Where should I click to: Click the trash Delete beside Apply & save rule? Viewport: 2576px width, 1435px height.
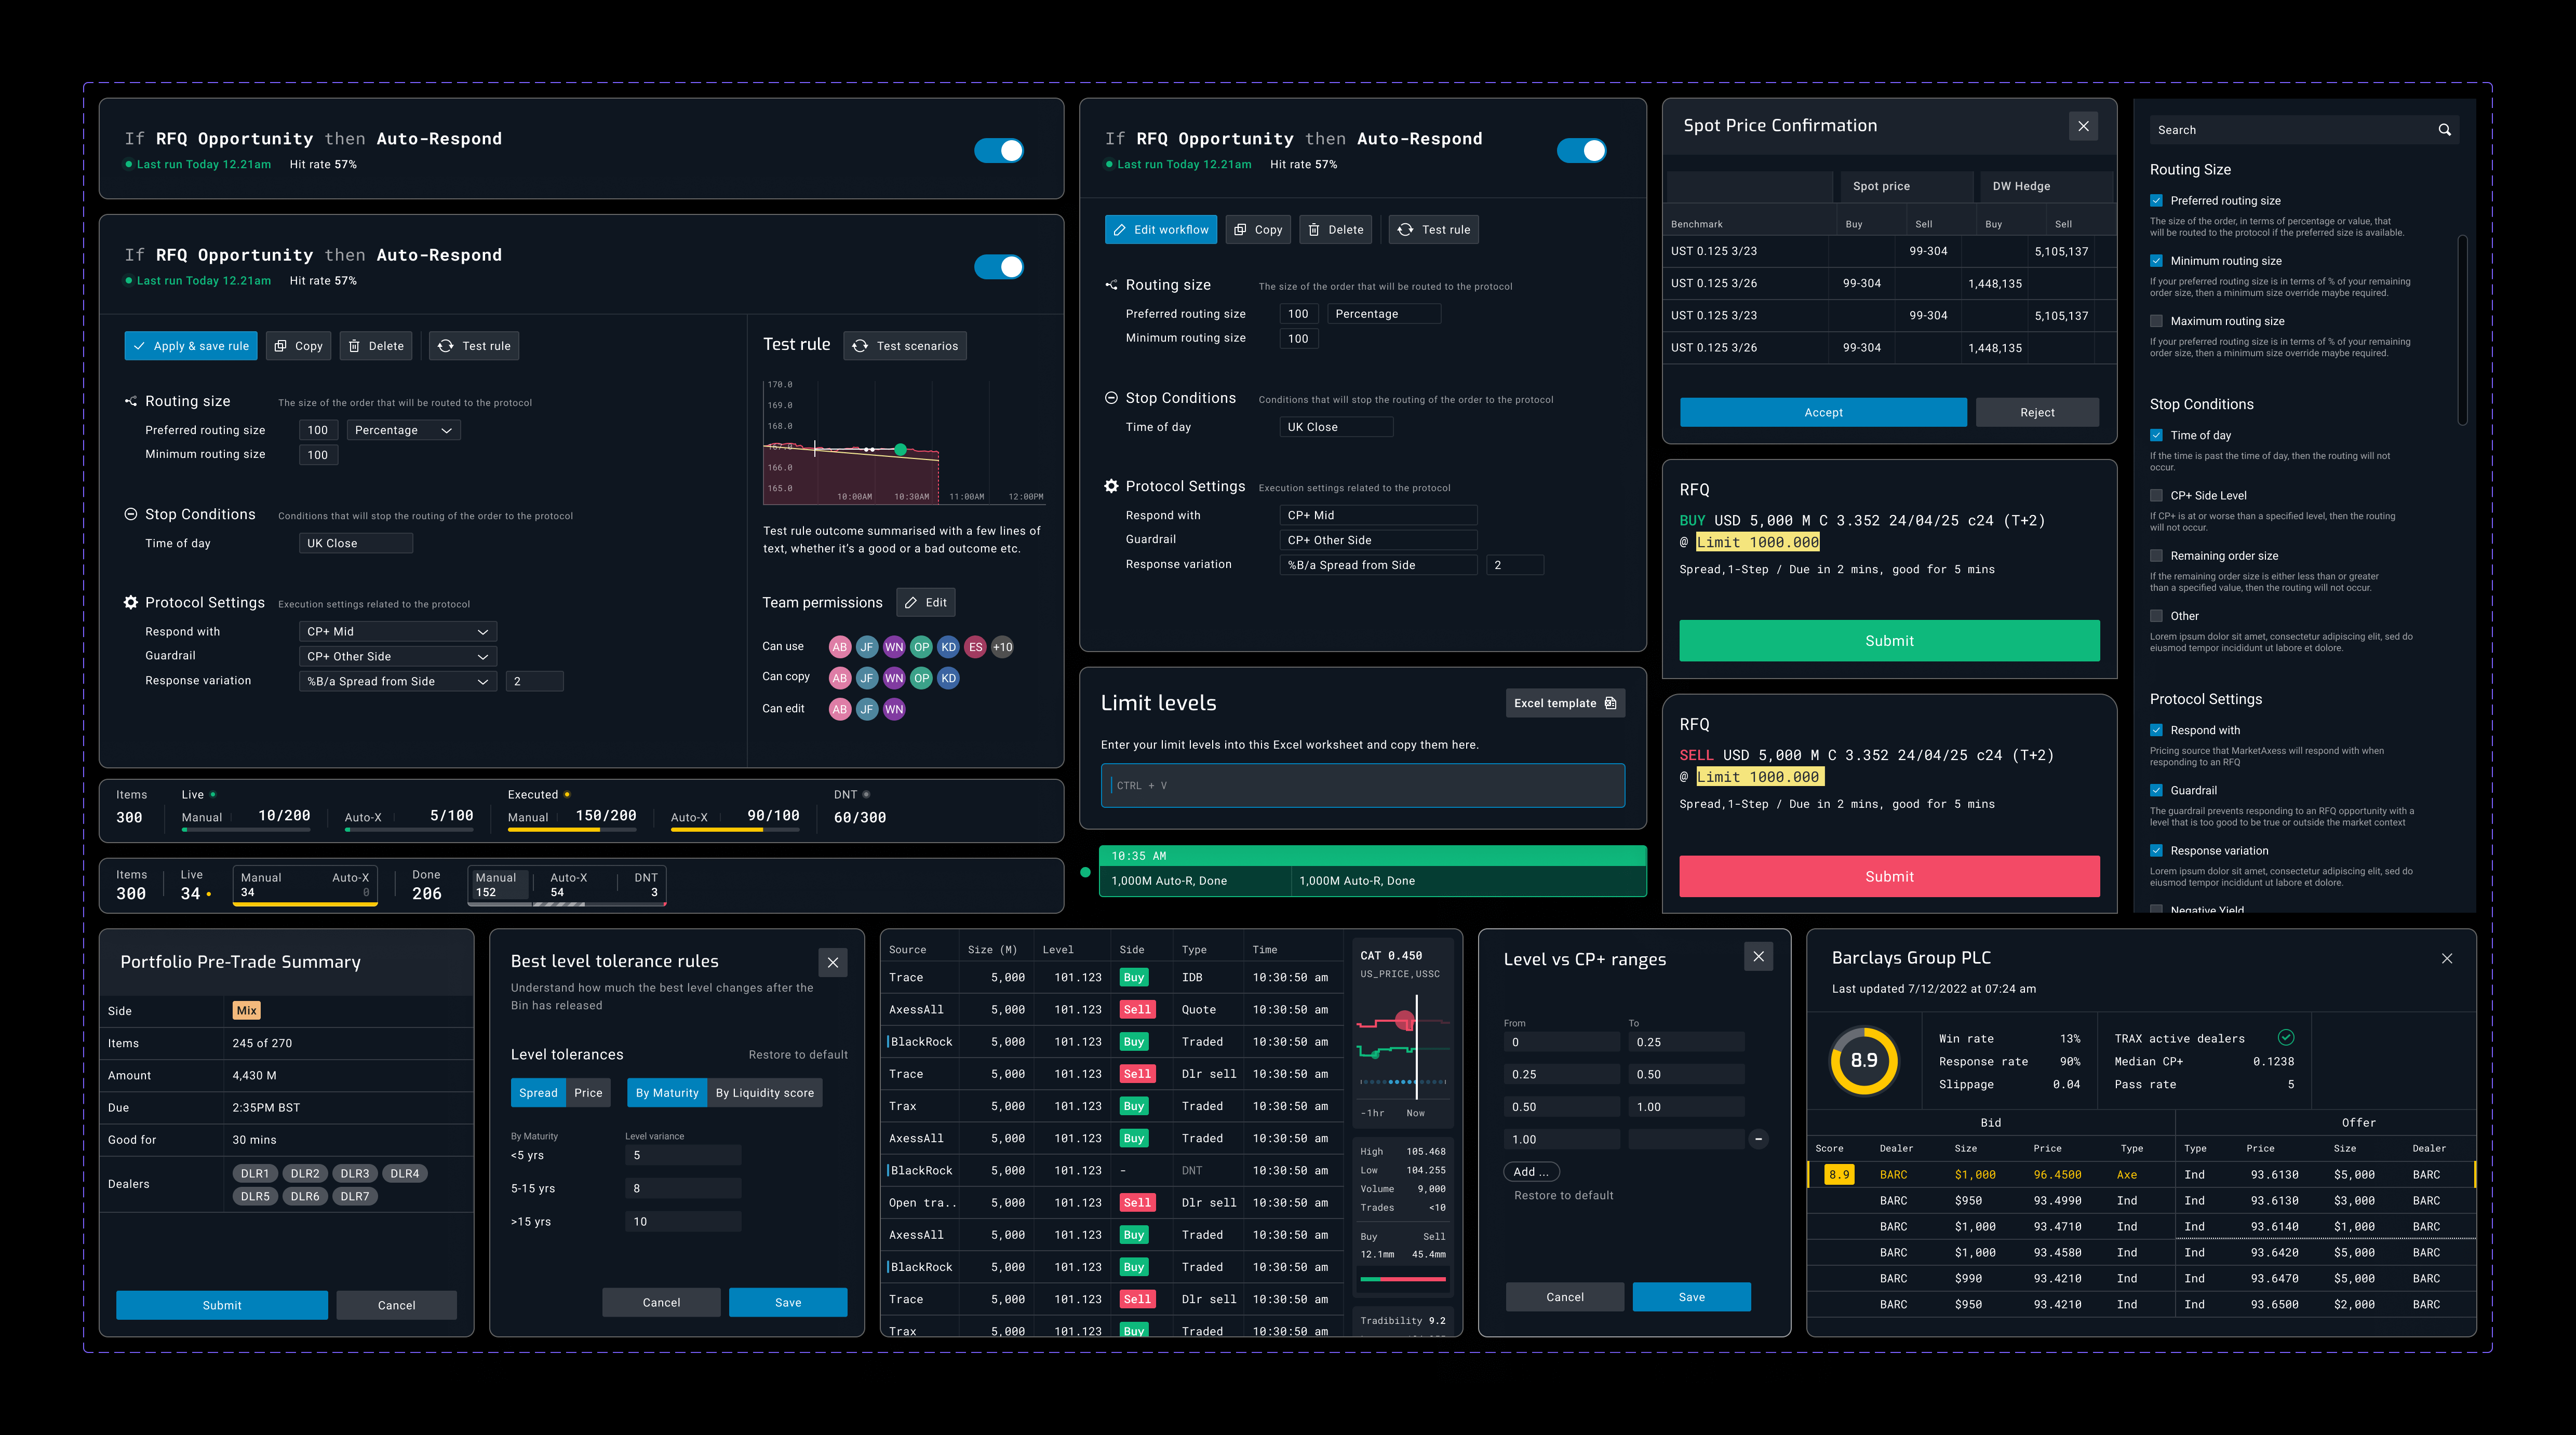(376, 346)
